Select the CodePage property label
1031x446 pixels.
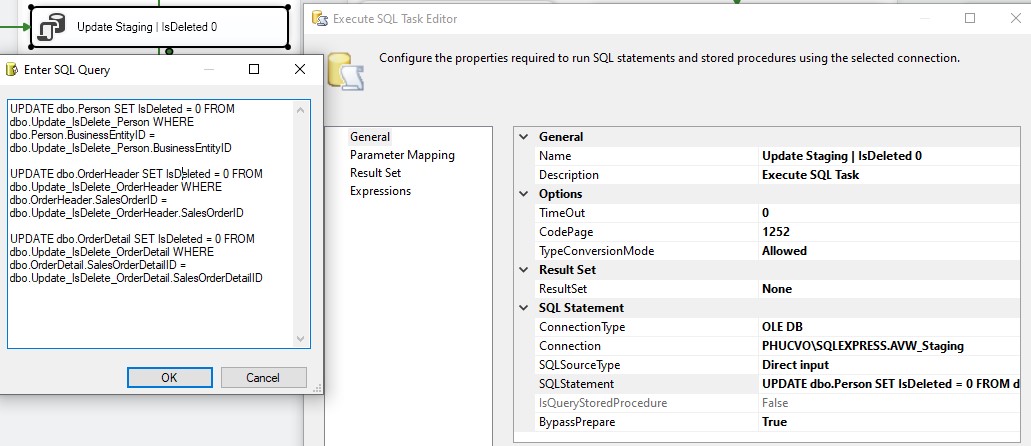coord(565,232)
